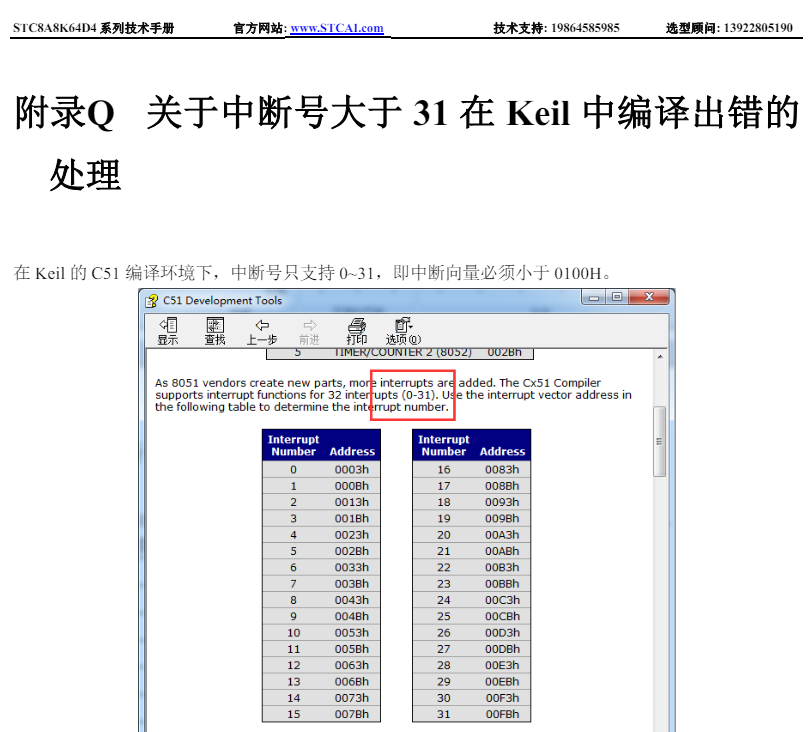Click interrupt number 16 in the table

click(444, 470)
